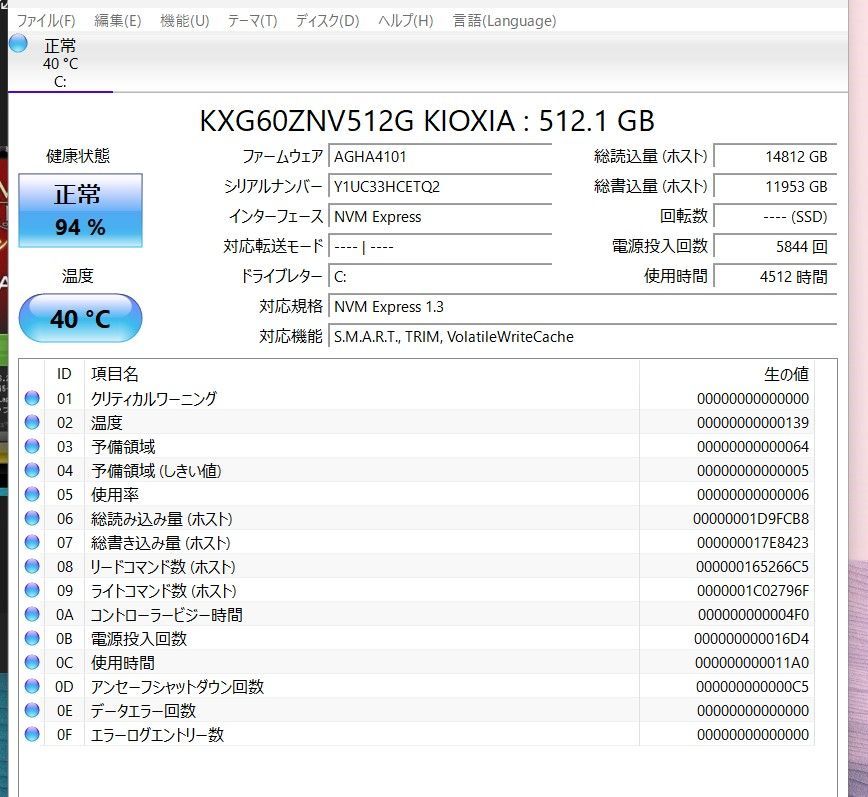868x797 pixels.
Task: Click the status orb for row 0F エラーログエントリー数
Action: 32,734
